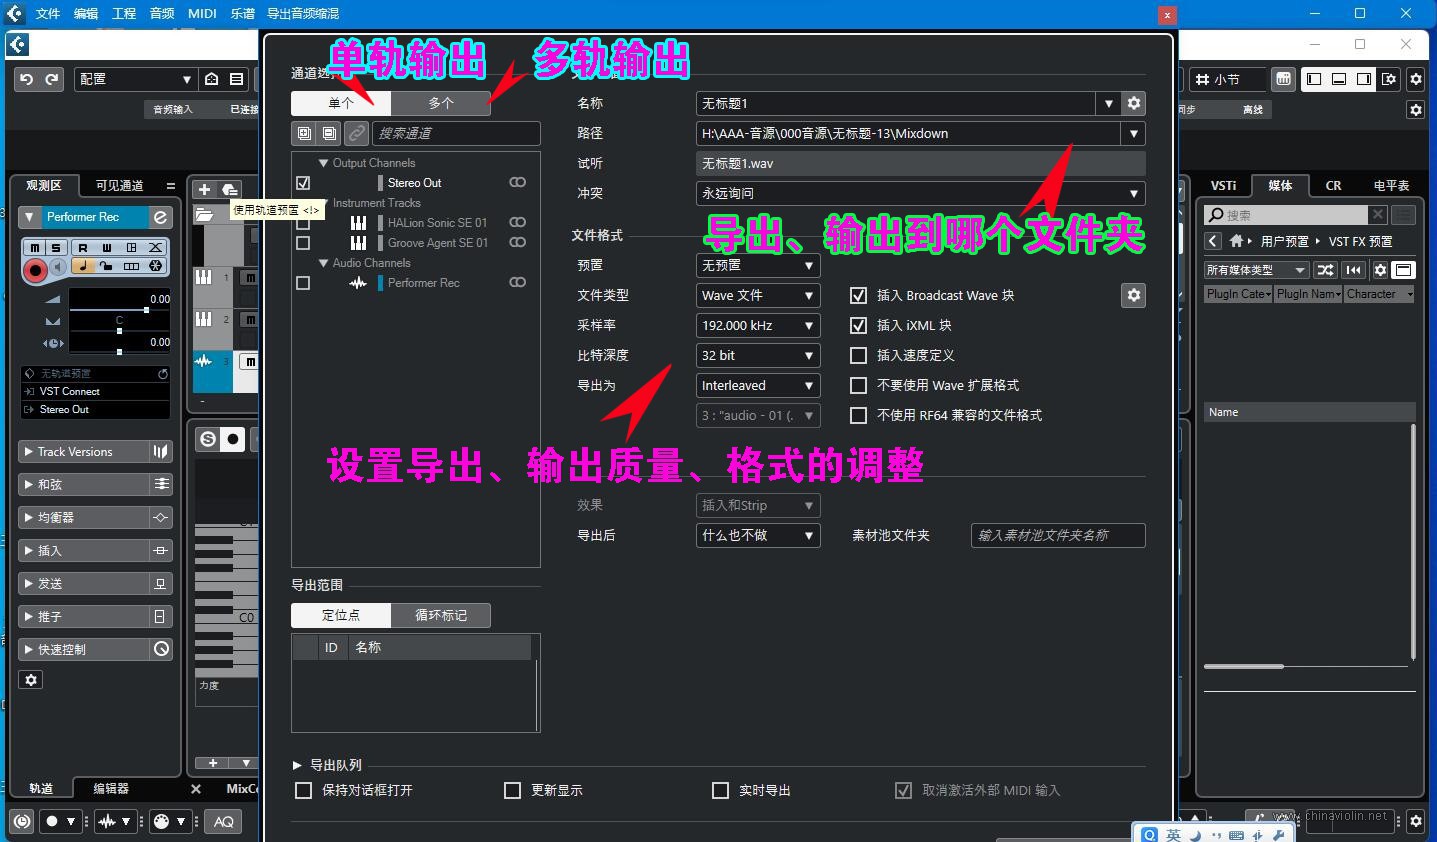The image size is (1437, 842).
Task: Collapse the Output Channels tree group
Action: 323,163
